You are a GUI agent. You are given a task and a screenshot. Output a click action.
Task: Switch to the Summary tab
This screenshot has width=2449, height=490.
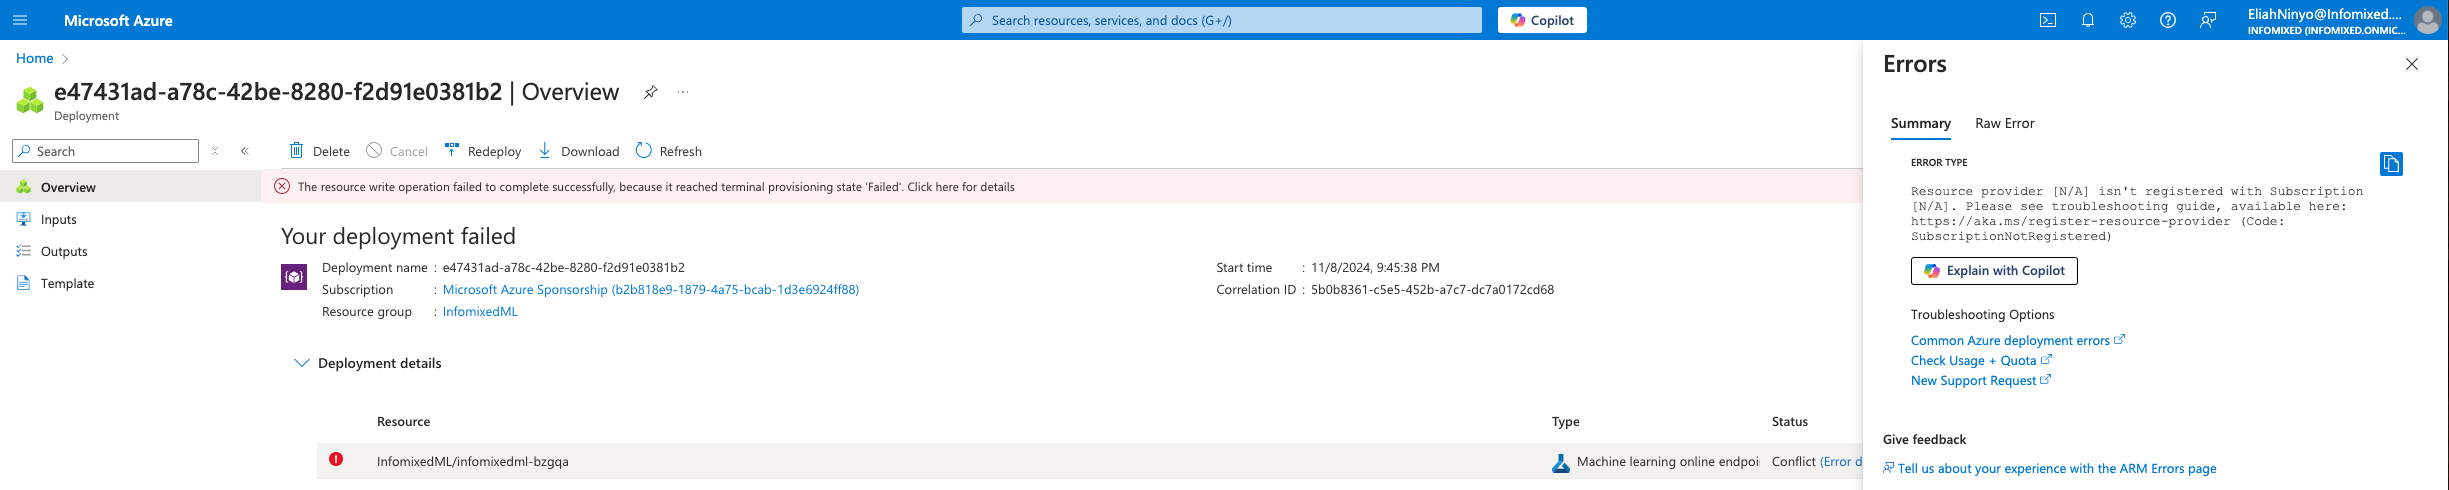click(1920, 123)
